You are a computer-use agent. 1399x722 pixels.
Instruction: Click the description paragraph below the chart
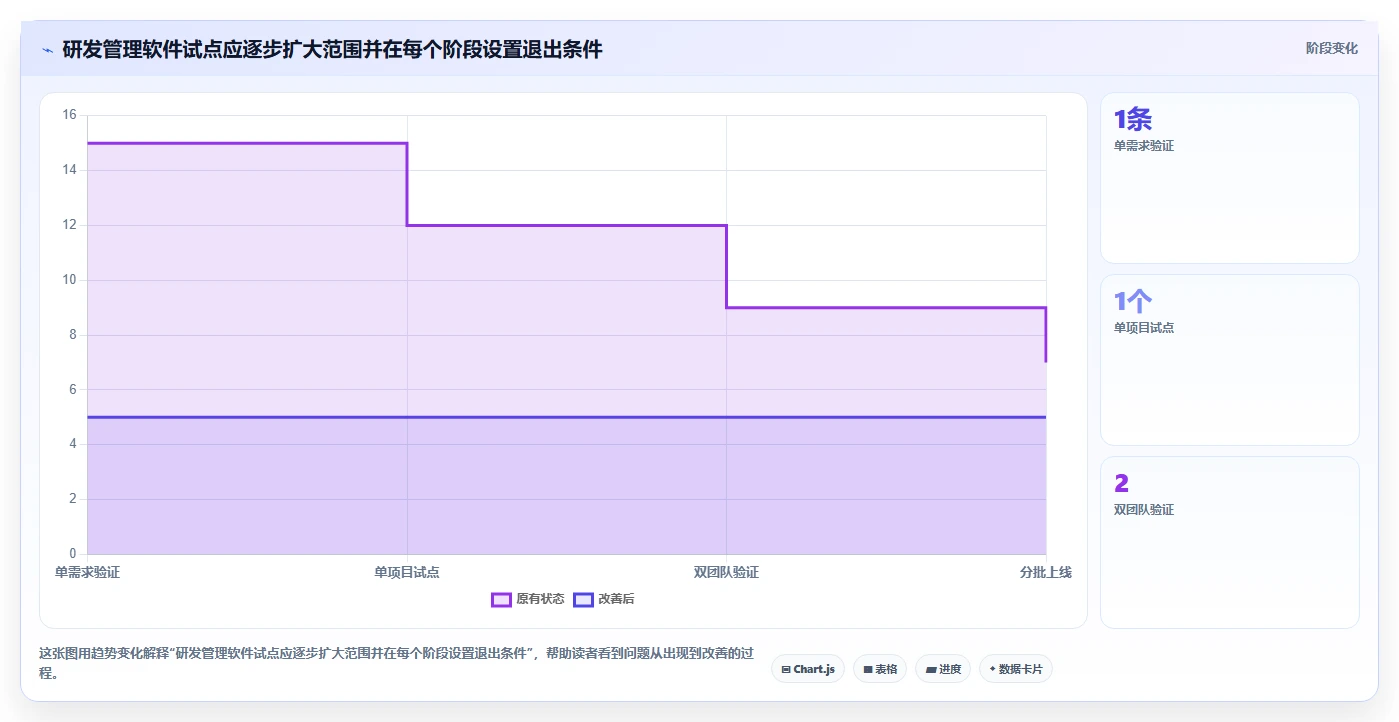point(396,663)
